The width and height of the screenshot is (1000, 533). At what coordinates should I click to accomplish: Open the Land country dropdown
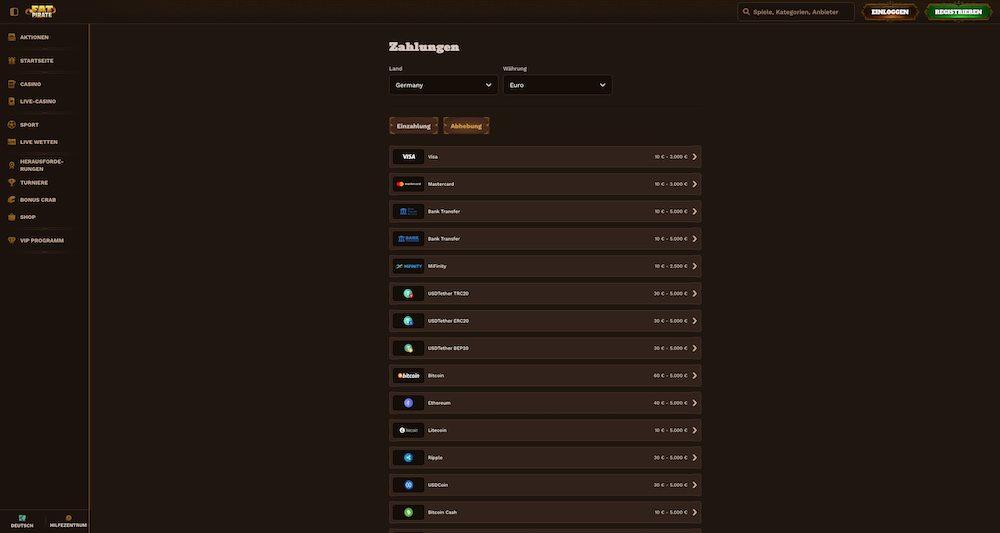(443, 85)
